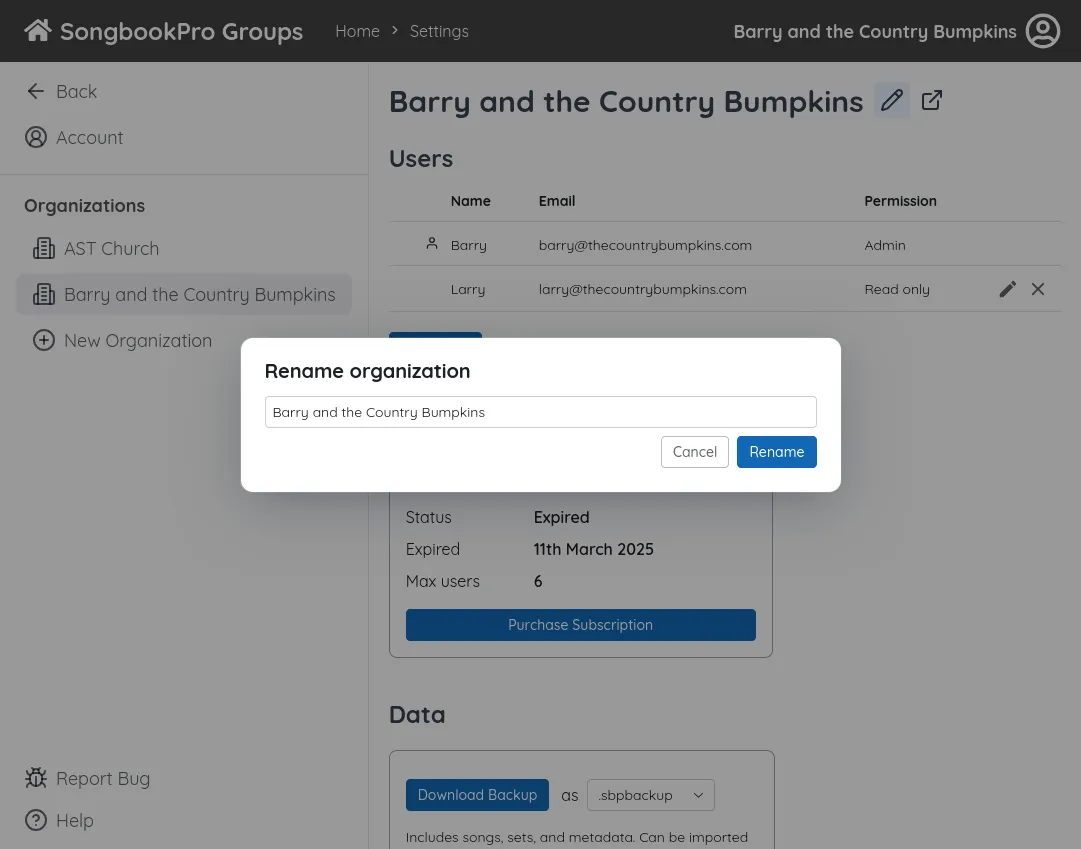Click the user icon next to Barry's row
This screenshot has width=1081, height=849.
click(x=432, y=242)
